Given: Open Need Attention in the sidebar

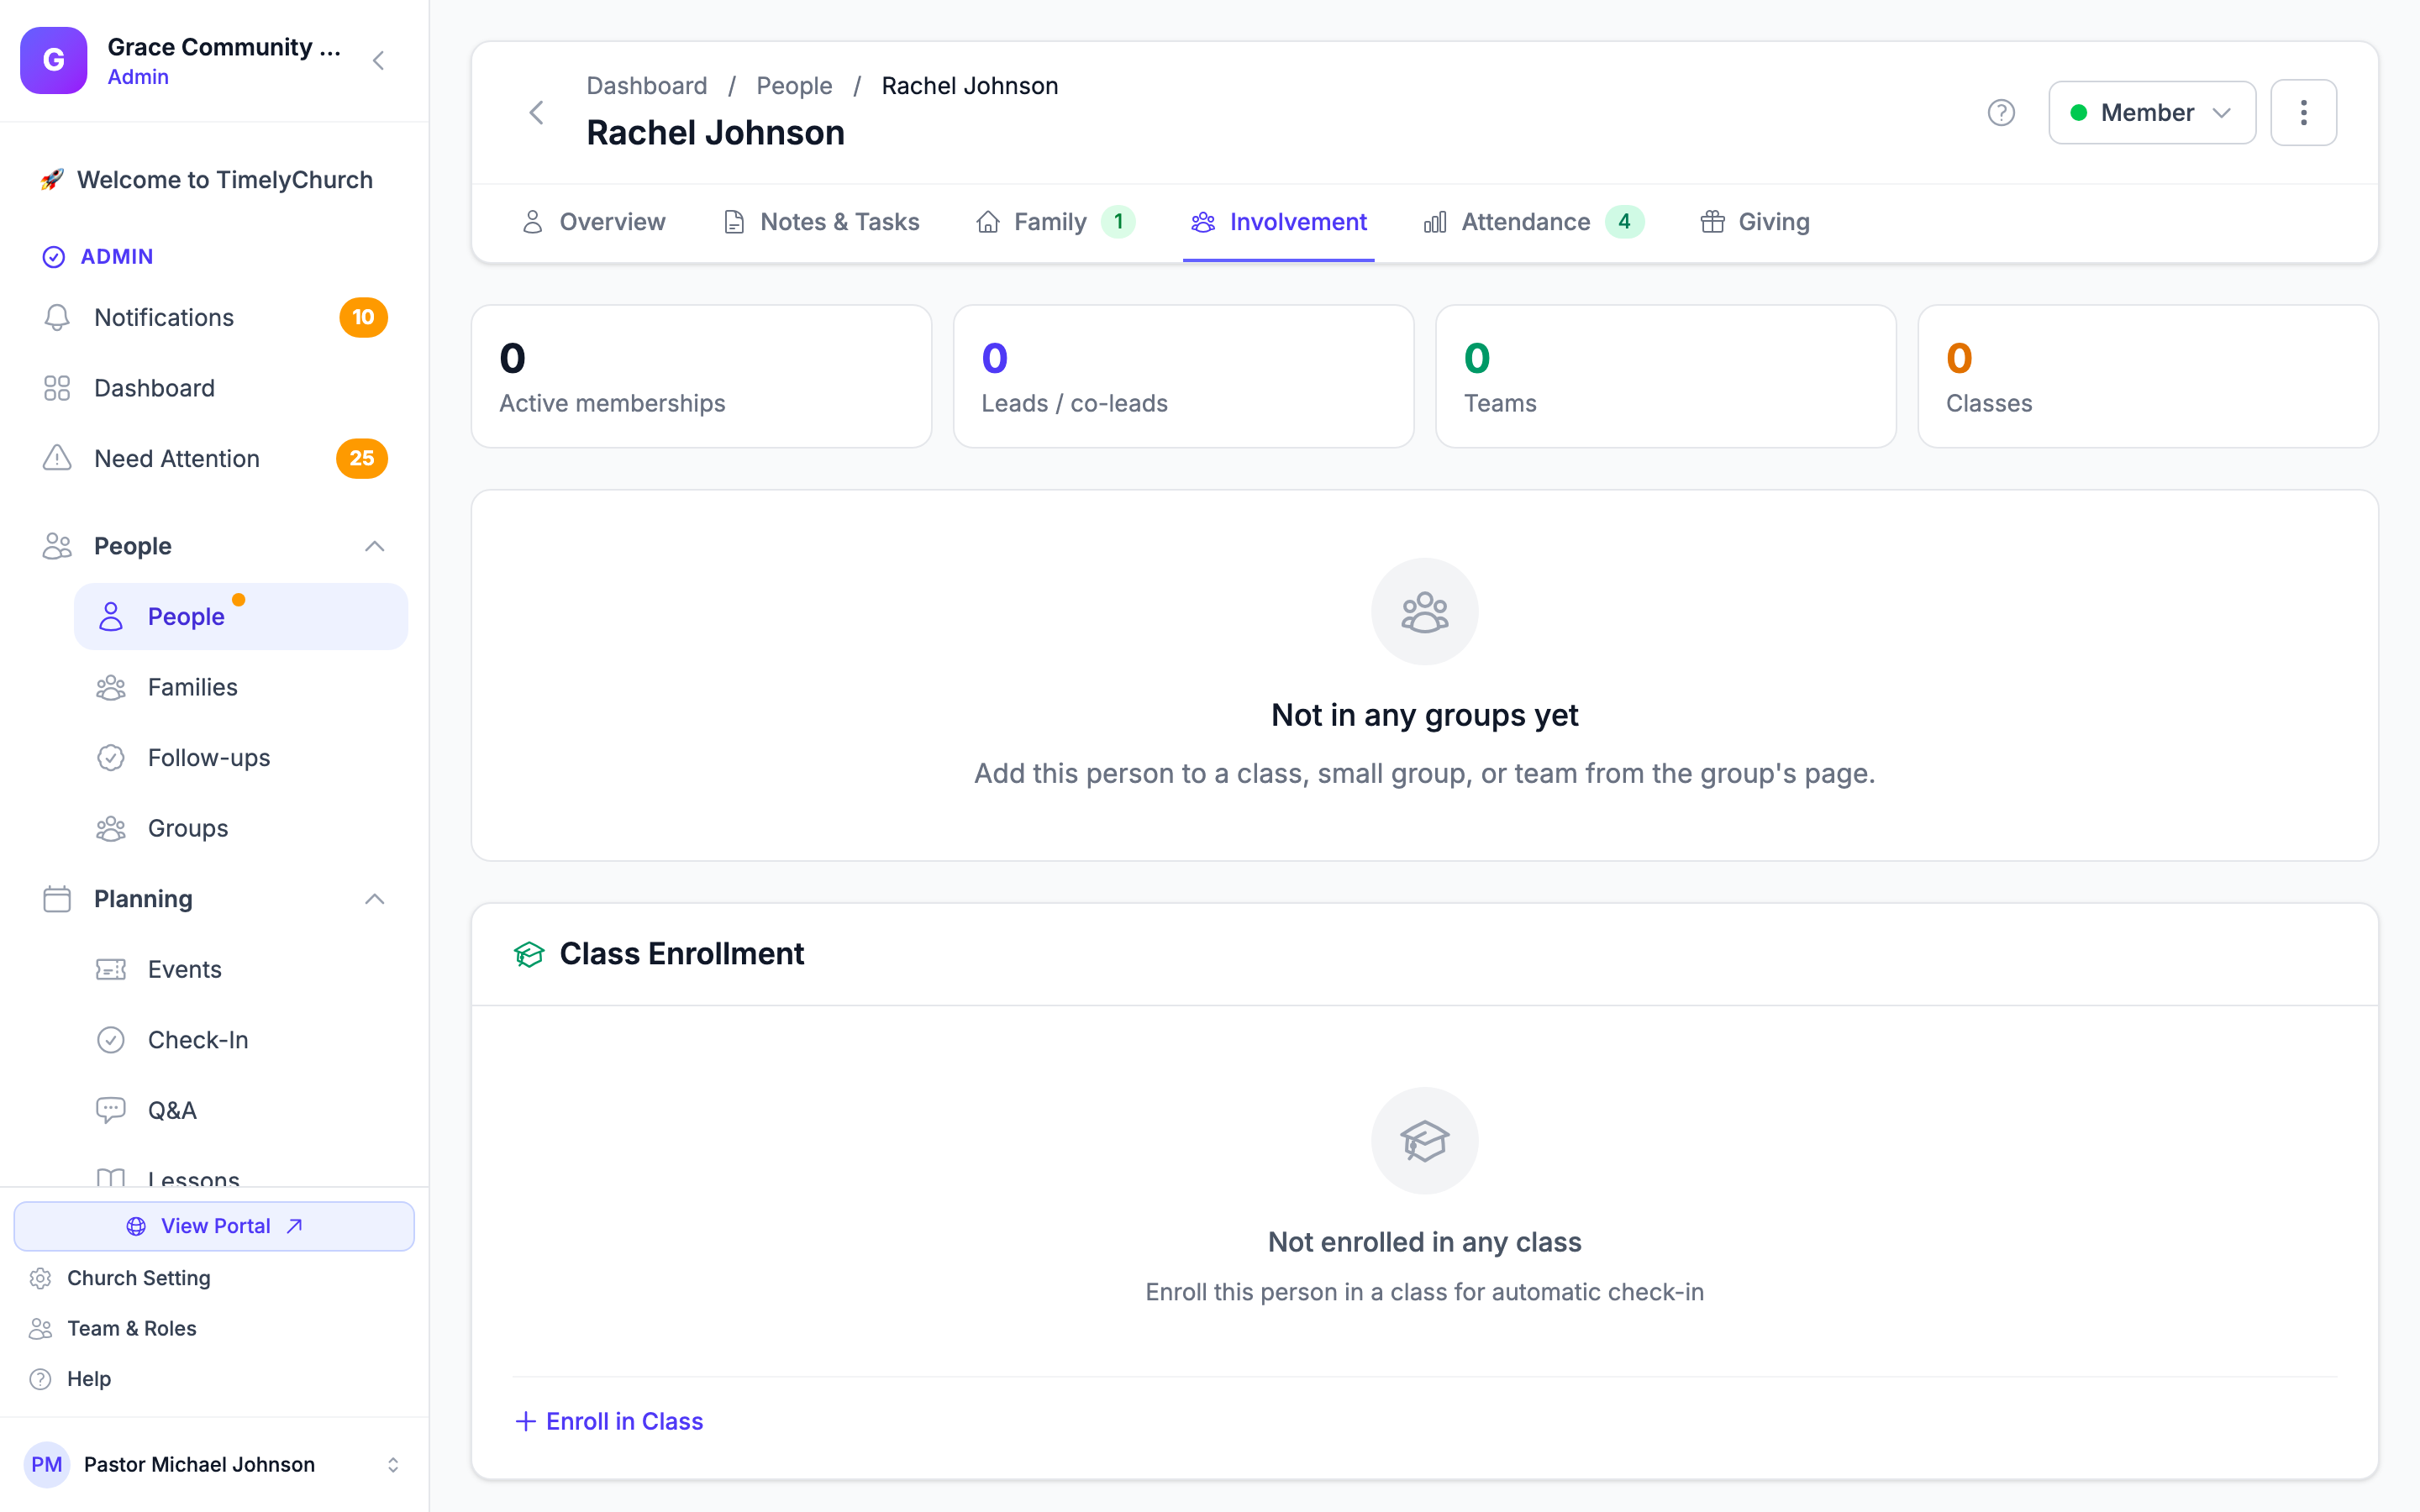Looking at the screenshot, I should (x=214, y=458).
